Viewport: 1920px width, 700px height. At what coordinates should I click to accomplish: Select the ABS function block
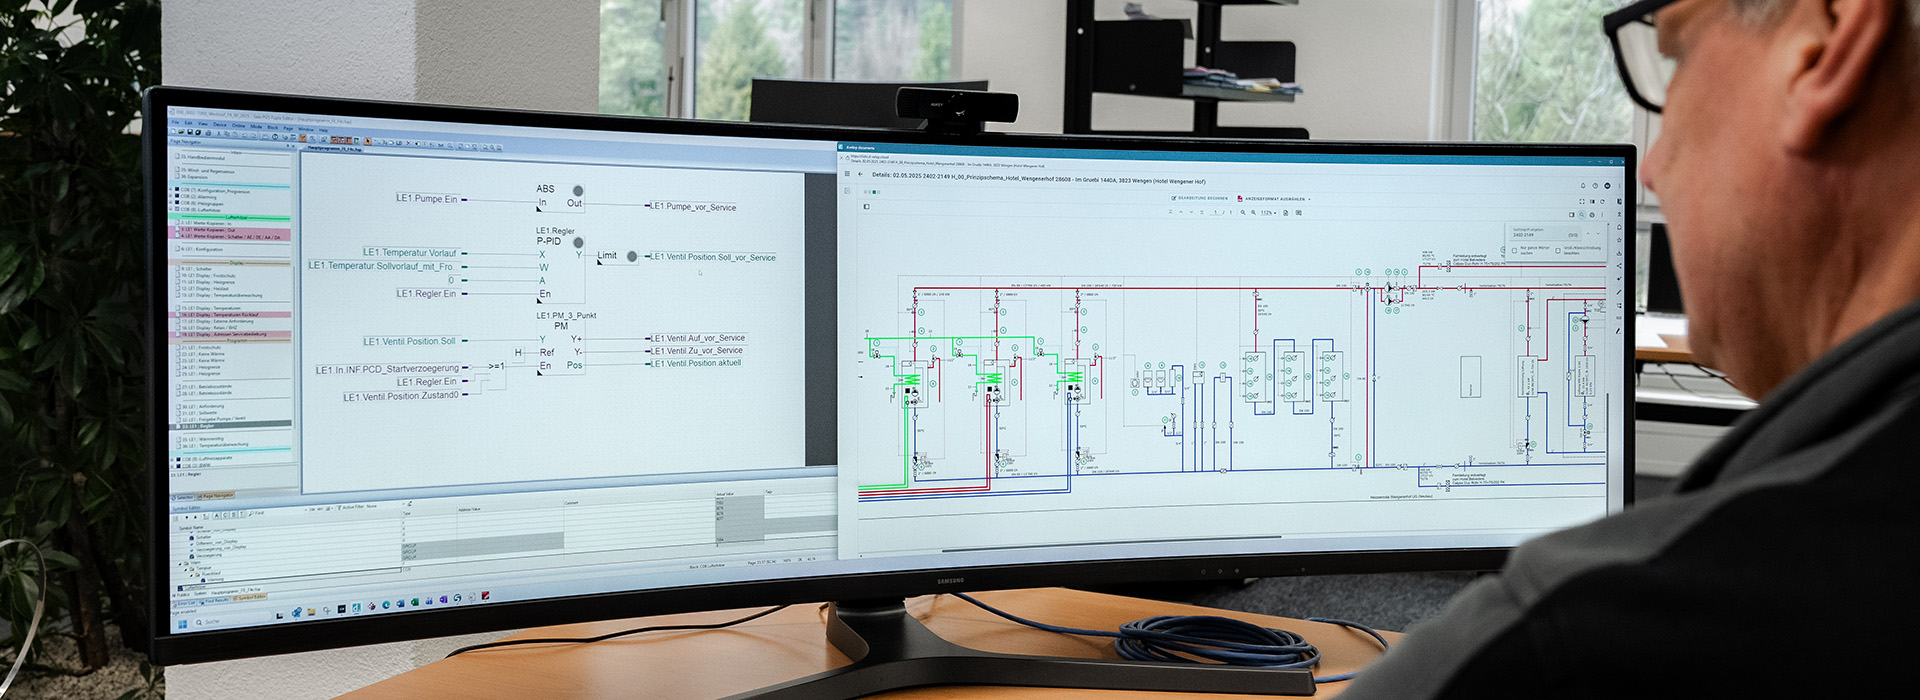(x=560, y=196)
